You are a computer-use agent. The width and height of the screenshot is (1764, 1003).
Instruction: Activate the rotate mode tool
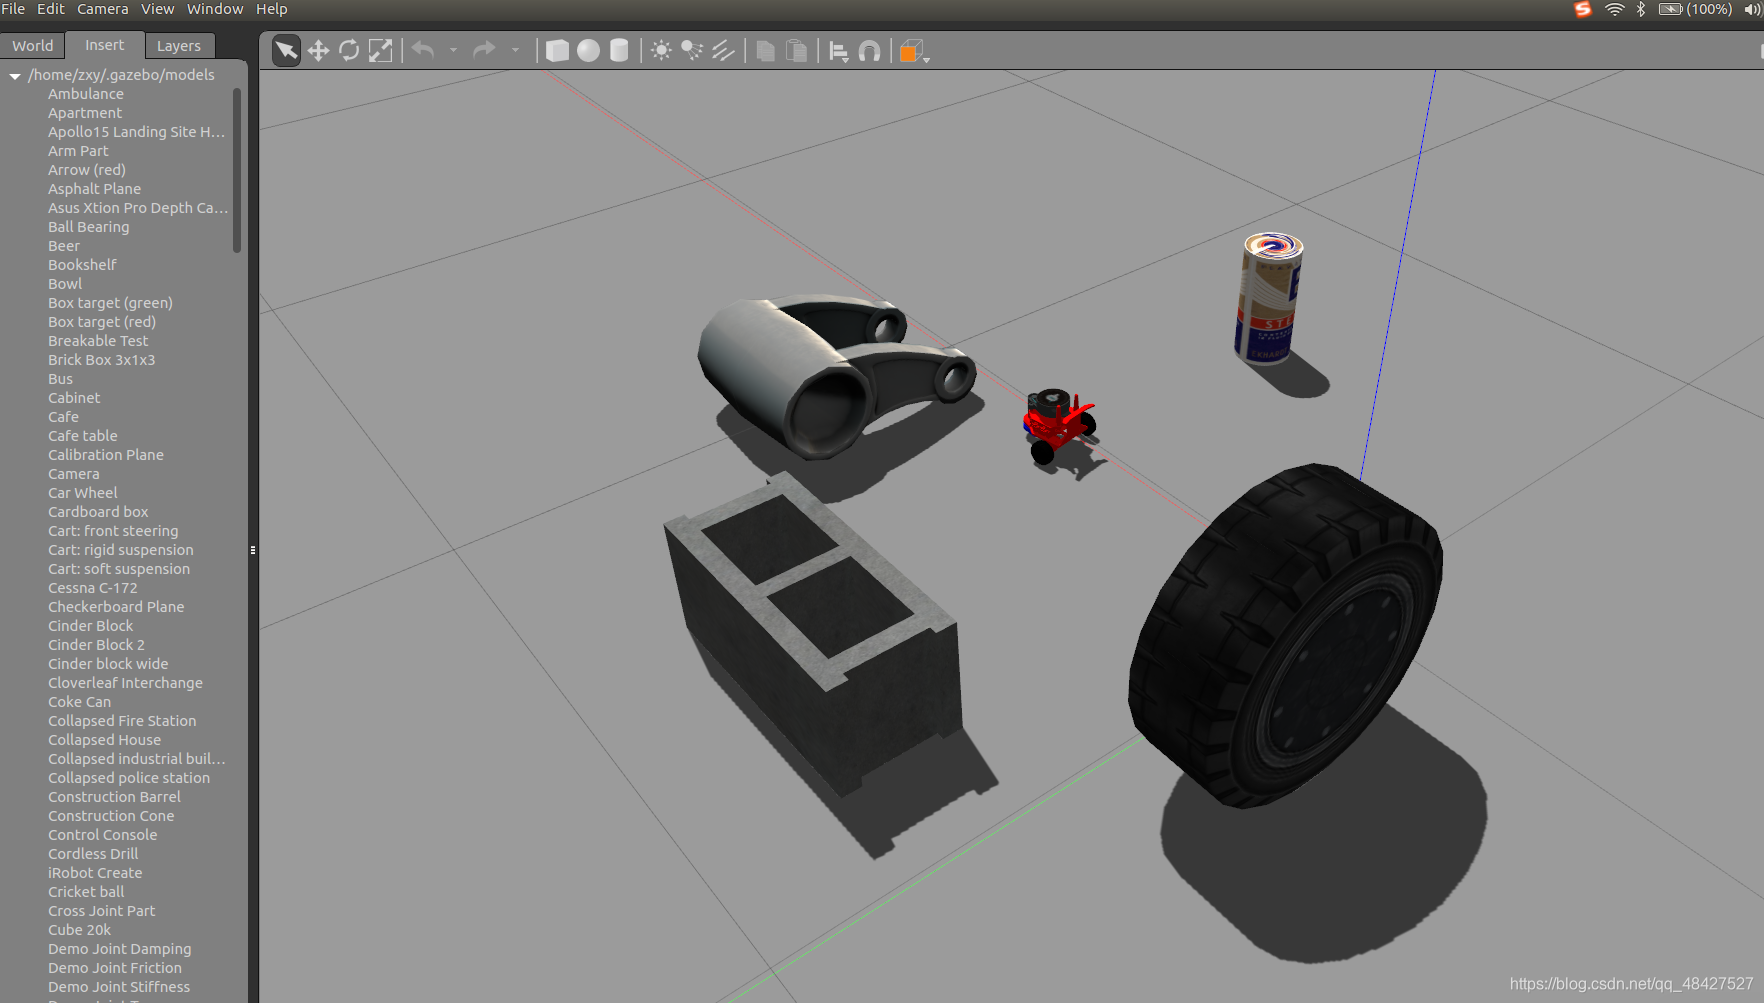(349, 51)
